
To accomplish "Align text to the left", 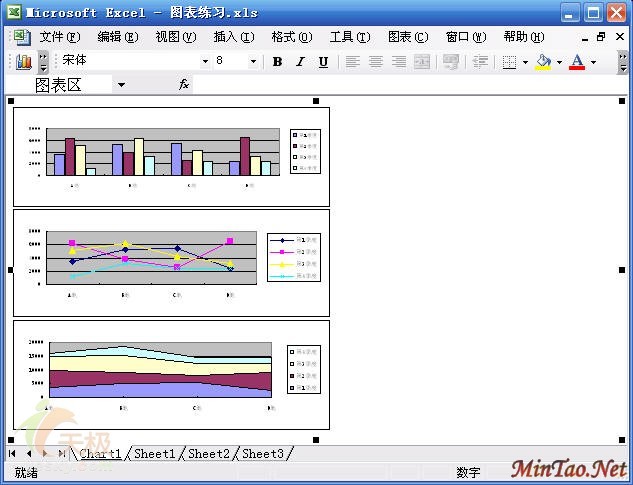I will [x=352, y=62].
